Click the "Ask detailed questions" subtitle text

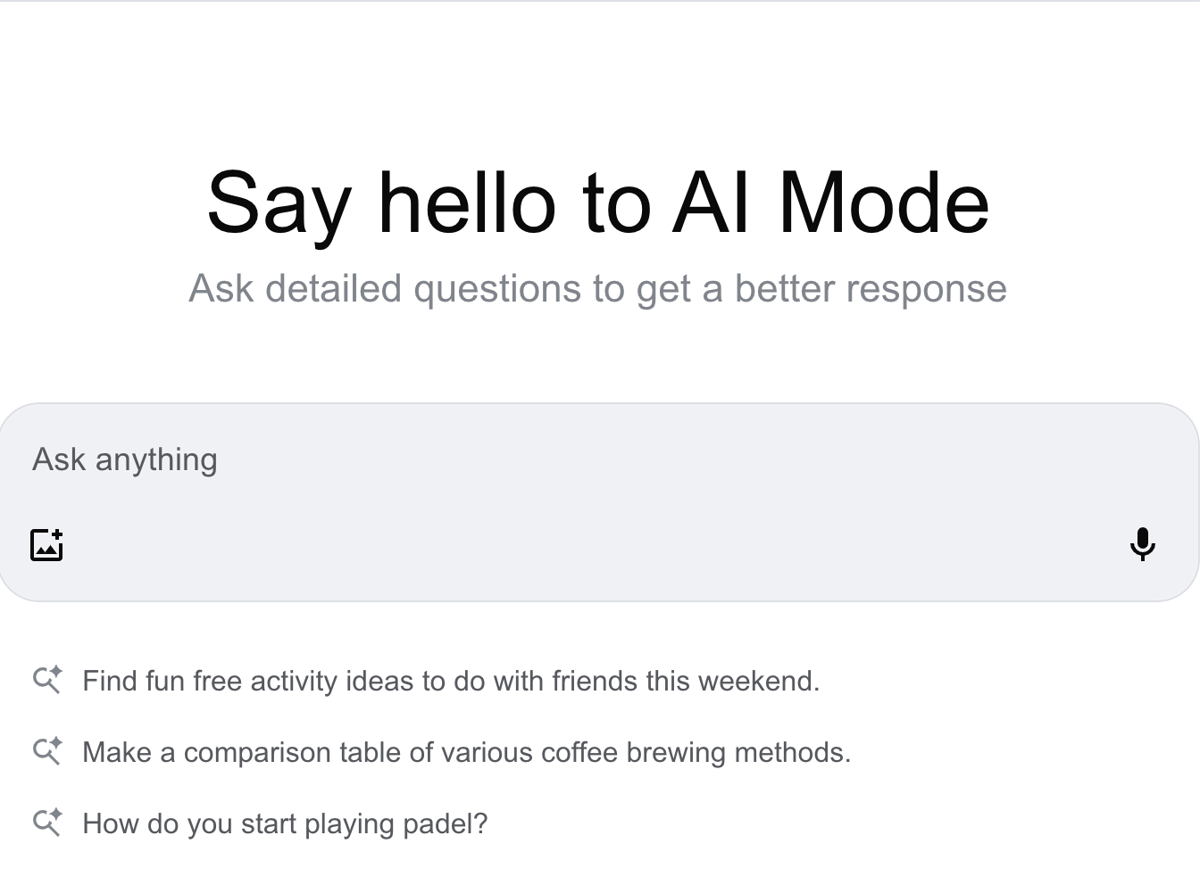(x=597, y=289)
